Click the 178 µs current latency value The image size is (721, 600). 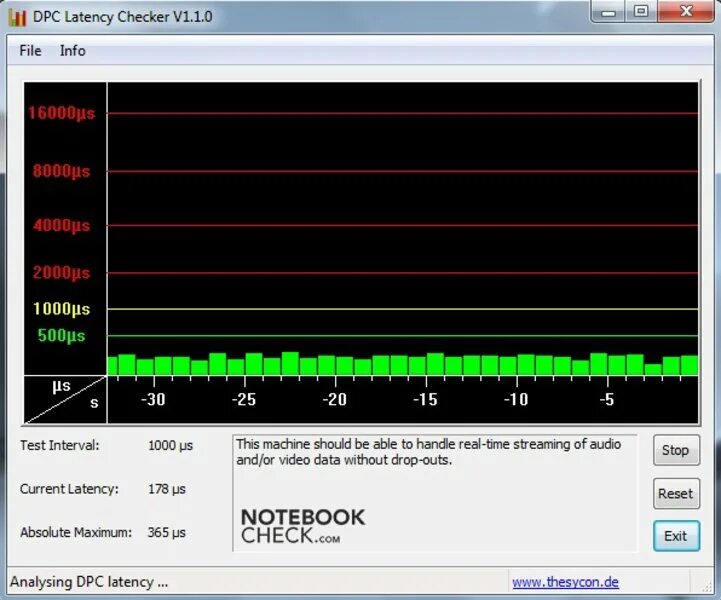pos(166,489)
